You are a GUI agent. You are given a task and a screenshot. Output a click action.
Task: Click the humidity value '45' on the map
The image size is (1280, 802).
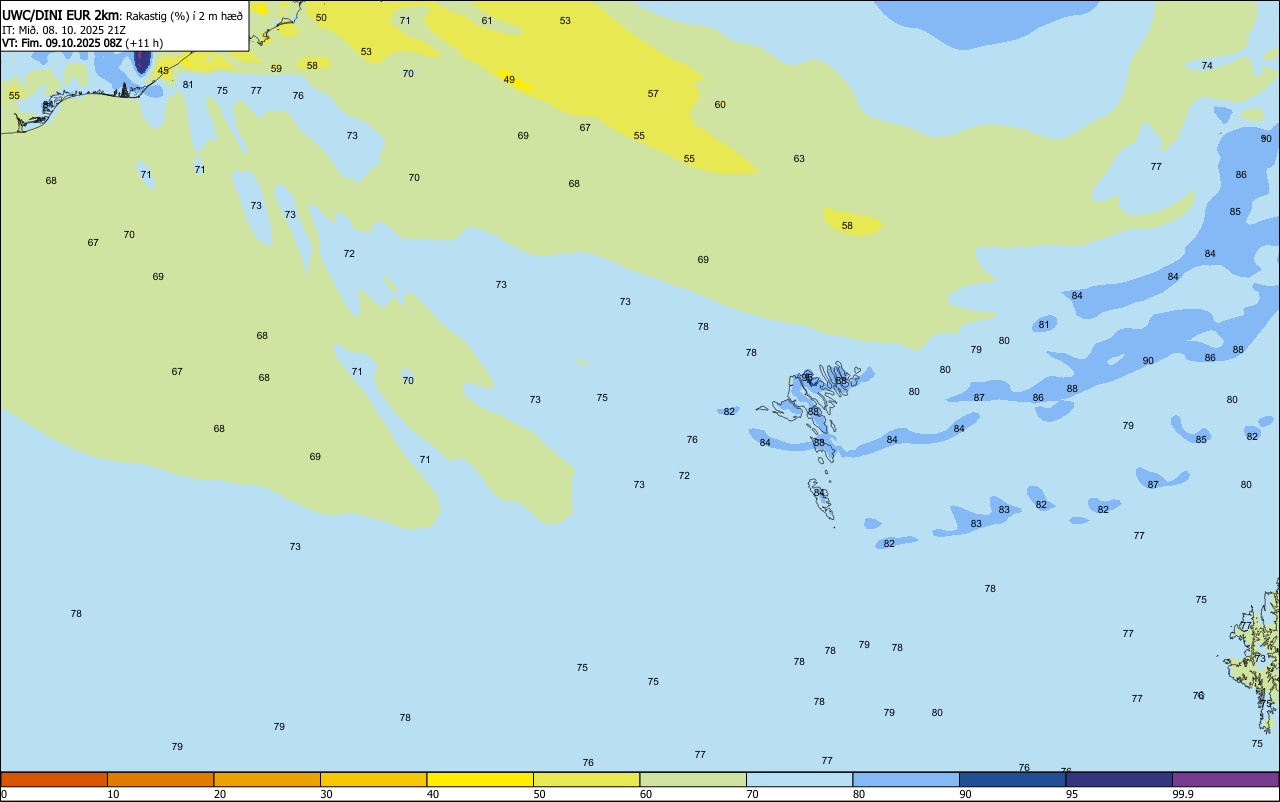163,71
